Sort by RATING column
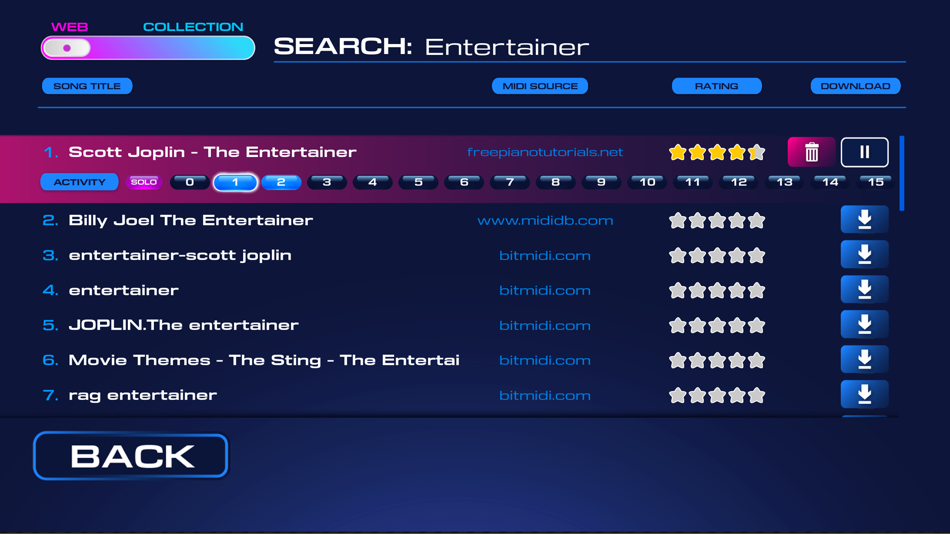This screenshot has height=534, width=950. coord(717,86)
